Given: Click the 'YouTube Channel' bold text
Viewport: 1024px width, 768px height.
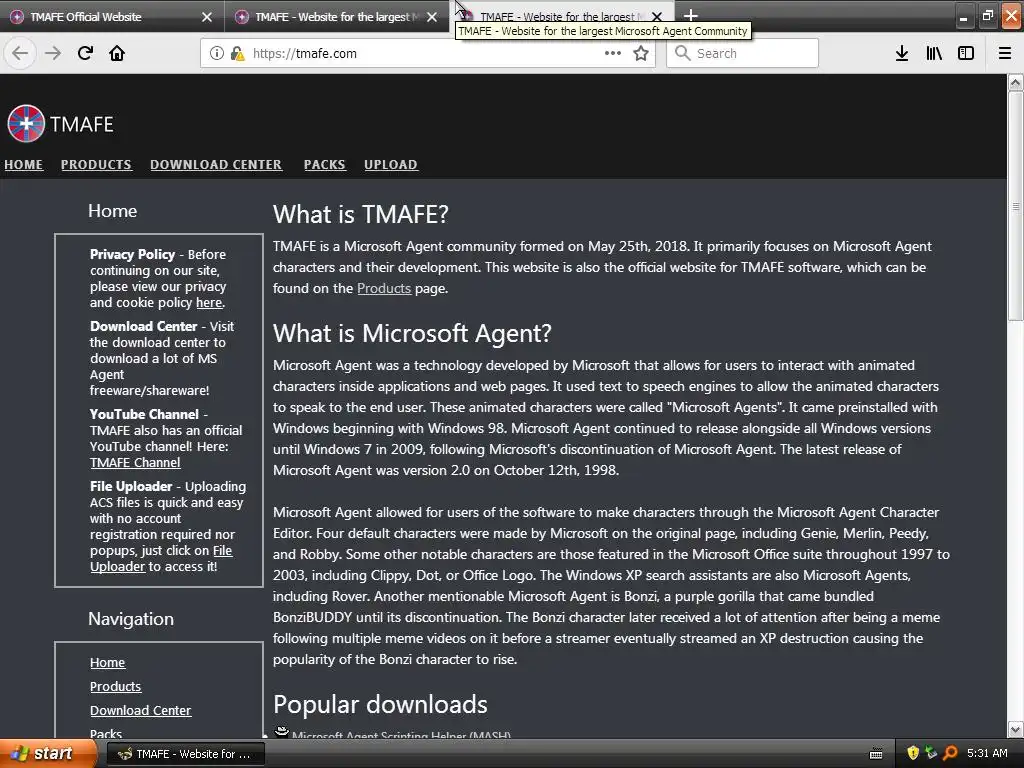Looking at the screenshot, I should 144,414.
